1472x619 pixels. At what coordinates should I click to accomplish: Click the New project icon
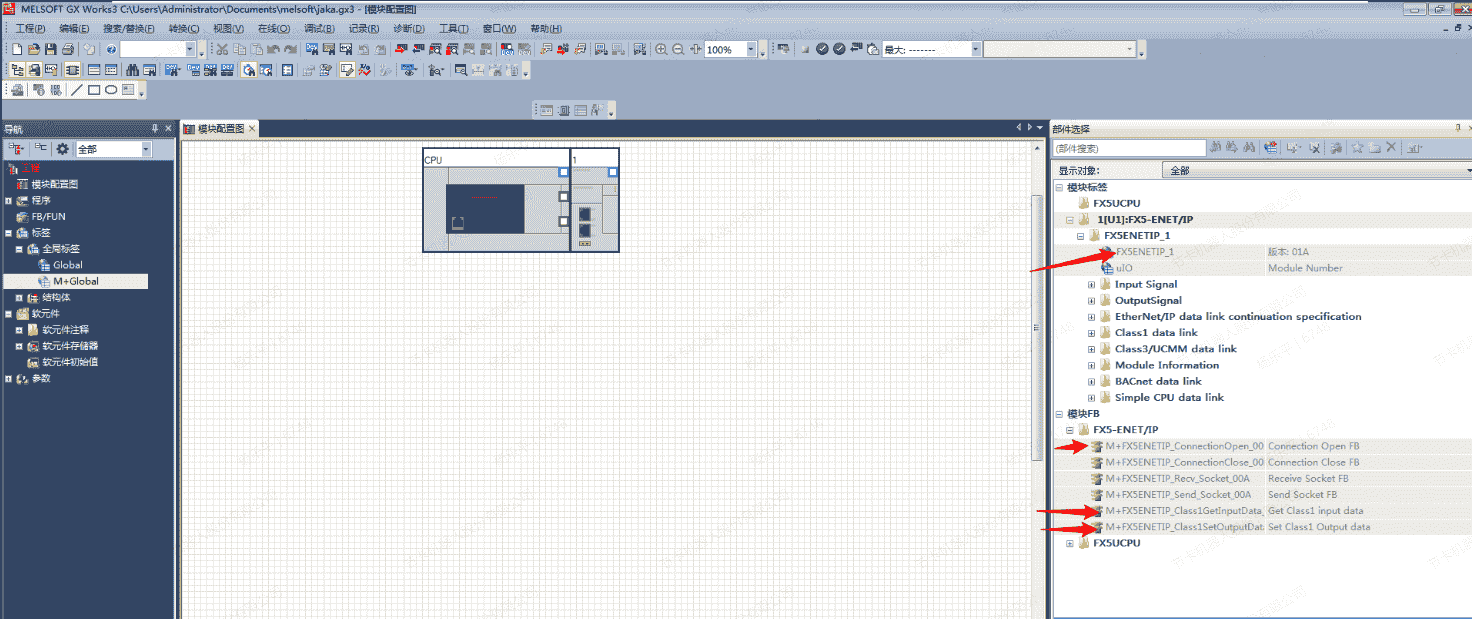pyautogui.click(x=16, y=49)
